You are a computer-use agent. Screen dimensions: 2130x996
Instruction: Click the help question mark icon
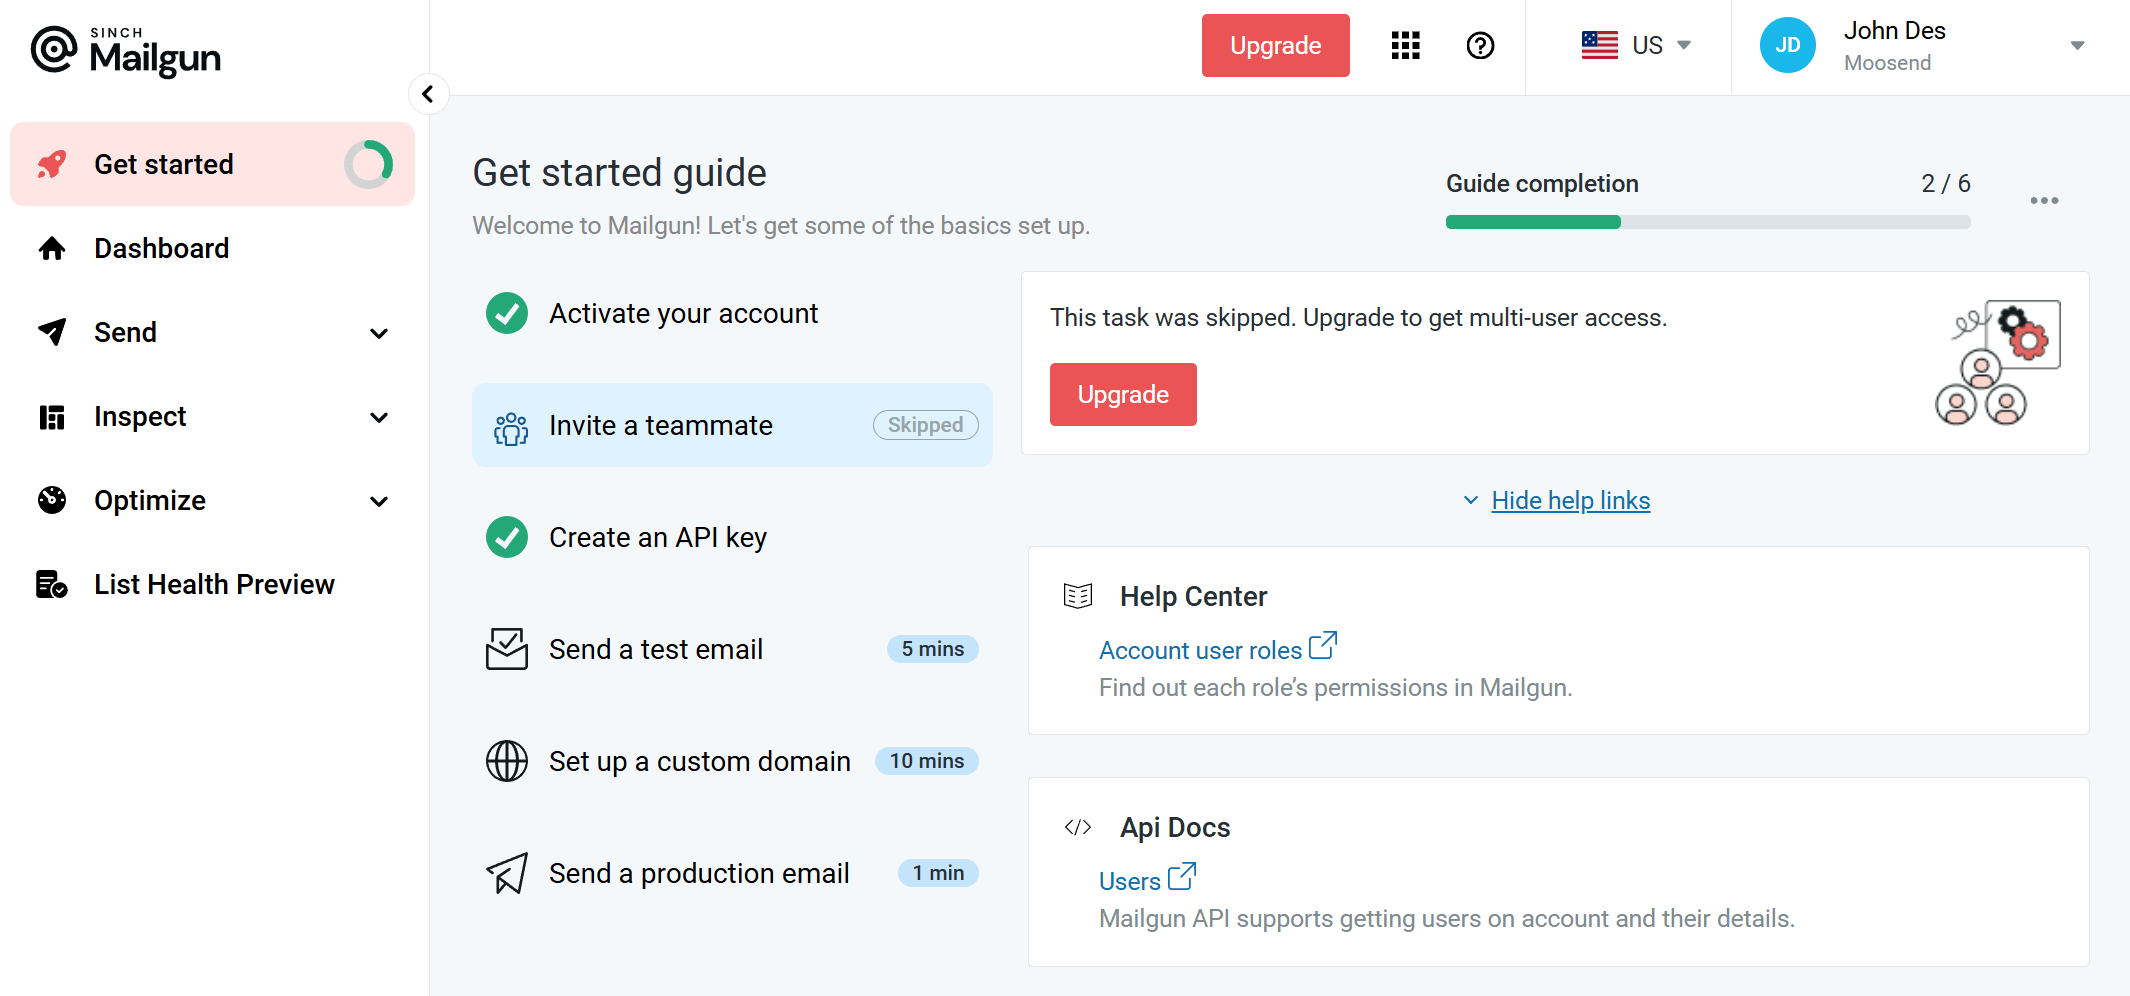click(x=1480, y=45)
